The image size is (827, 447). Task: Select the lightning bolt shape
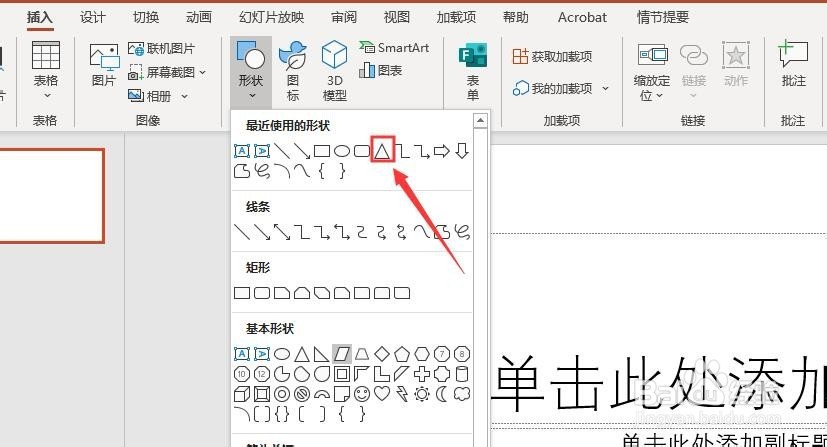click(402, 394)
